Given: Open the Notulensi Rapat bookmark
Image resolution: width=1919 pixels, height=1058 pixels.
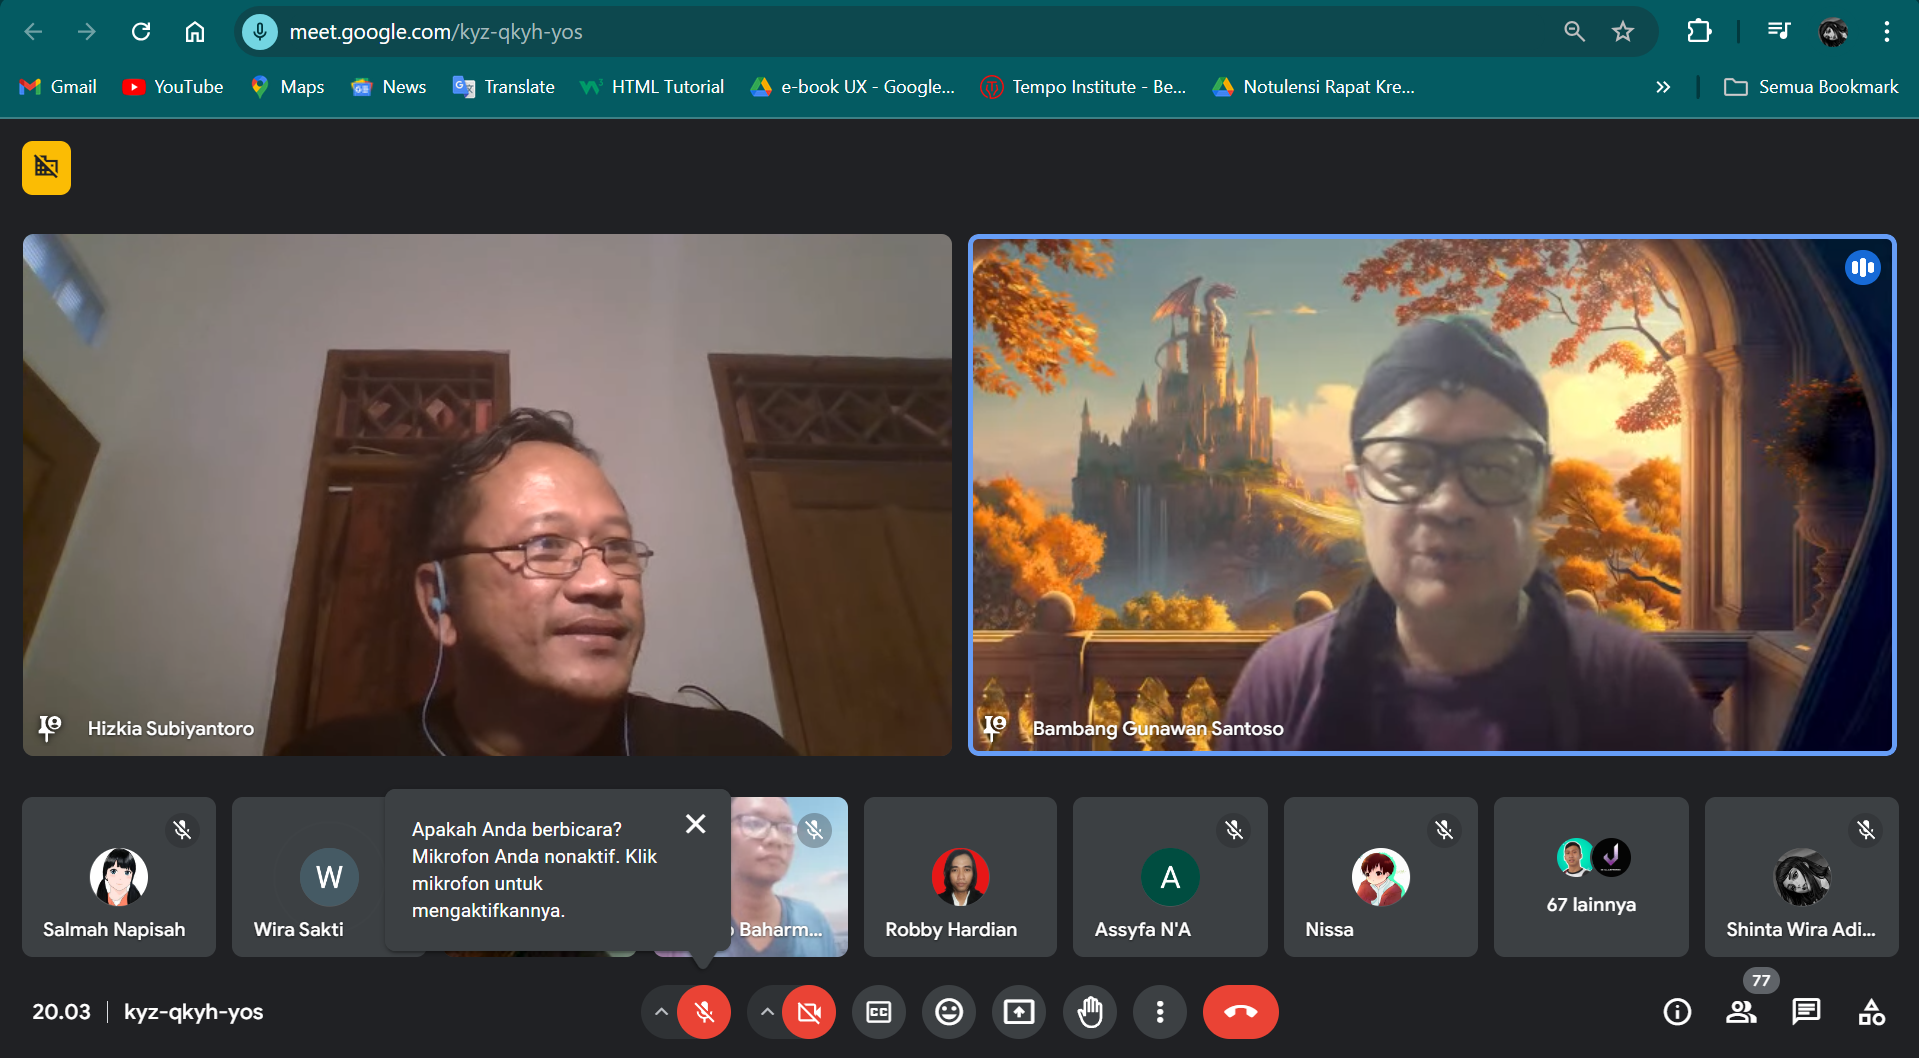Looking at the screenshot, I should click(x=1314, y=87).
